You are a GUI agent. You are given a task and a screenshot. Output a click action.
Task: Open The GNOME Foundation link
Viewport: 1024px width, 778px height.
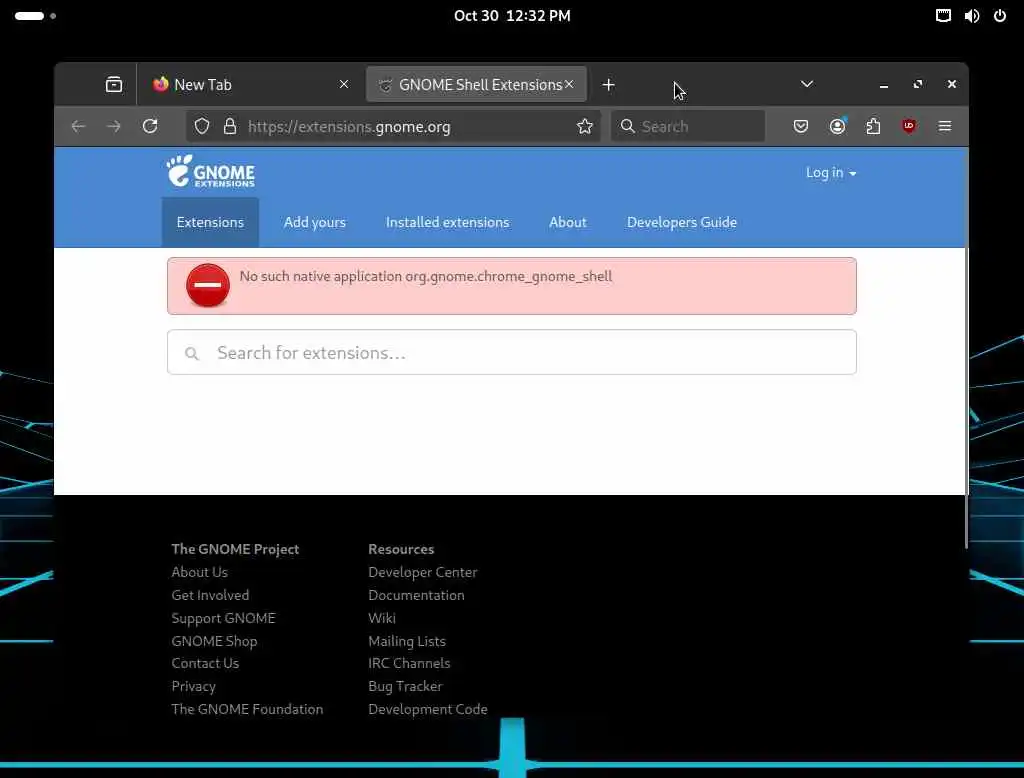(247, 709)
